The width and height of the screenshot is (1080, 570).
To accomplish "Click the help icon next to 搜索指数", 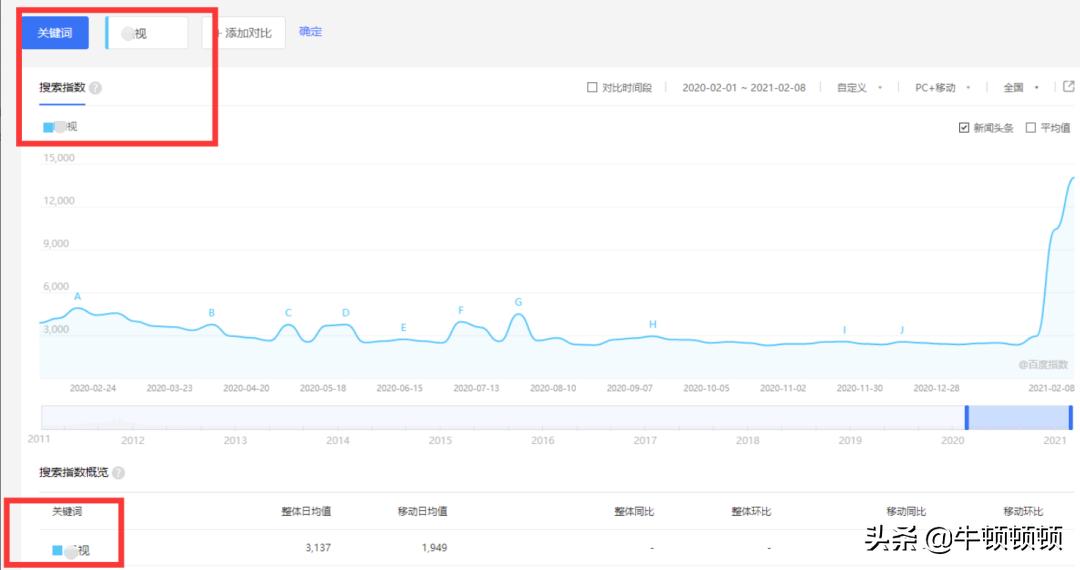I will pyautogui.click(x=96, y=88).
